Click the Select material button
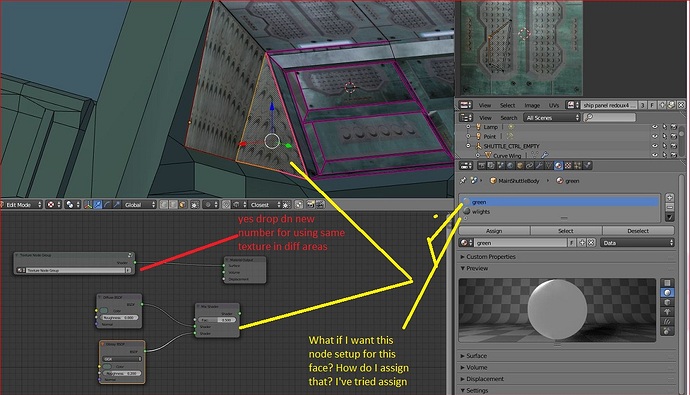 tap(566, 230)
